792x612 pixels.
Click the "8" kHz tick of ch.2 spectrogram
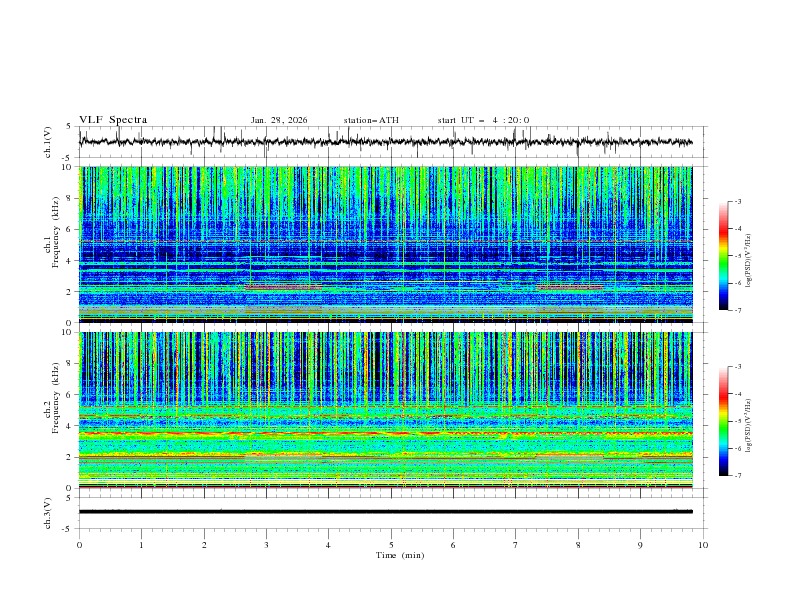point(71,363)
